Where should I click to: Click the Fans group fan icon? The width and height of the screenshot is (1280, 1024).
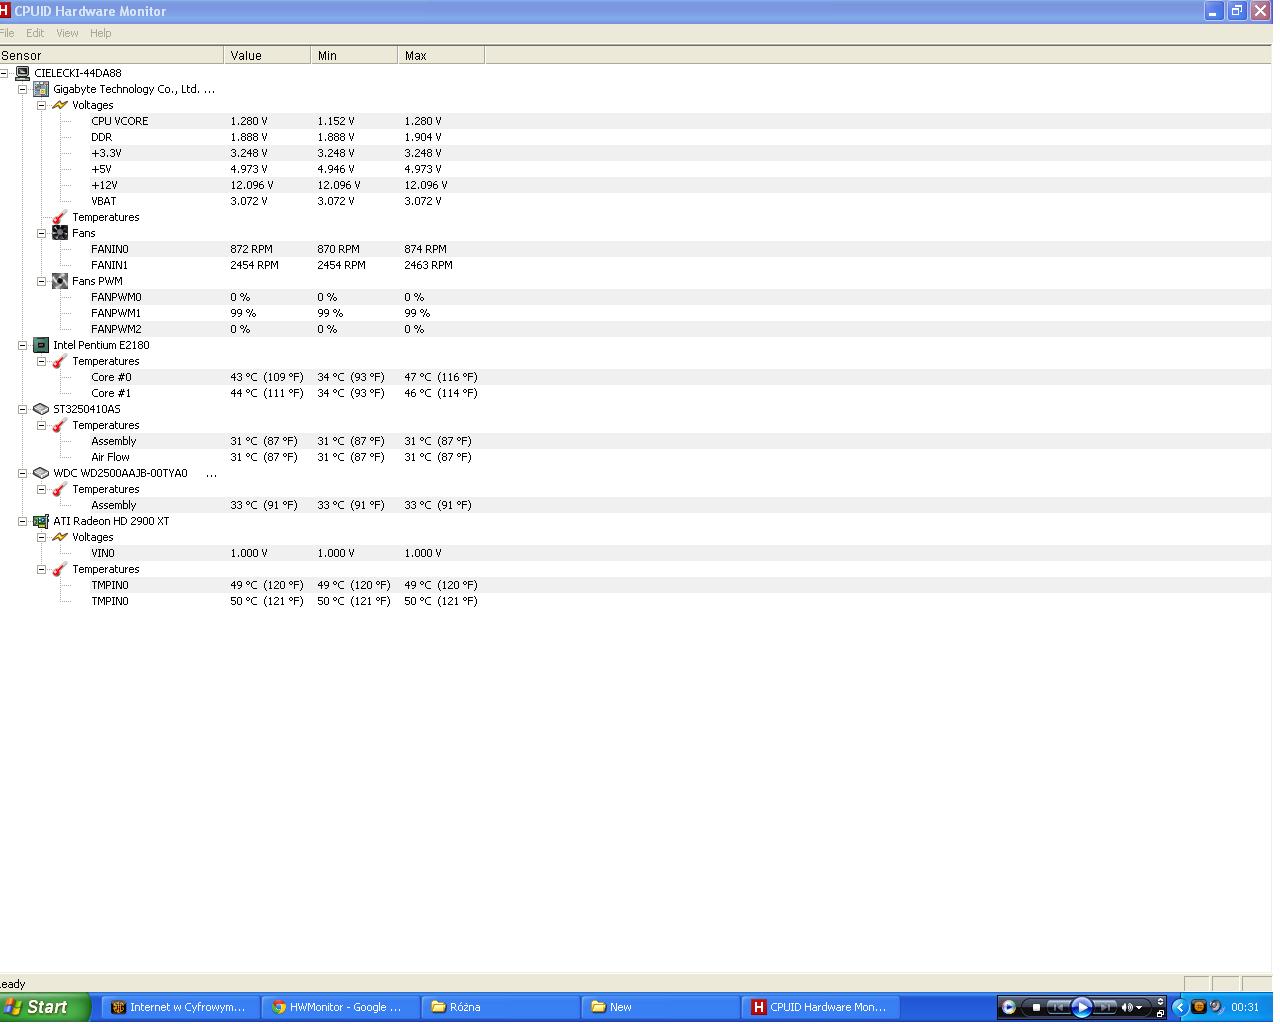coord(60,233)
